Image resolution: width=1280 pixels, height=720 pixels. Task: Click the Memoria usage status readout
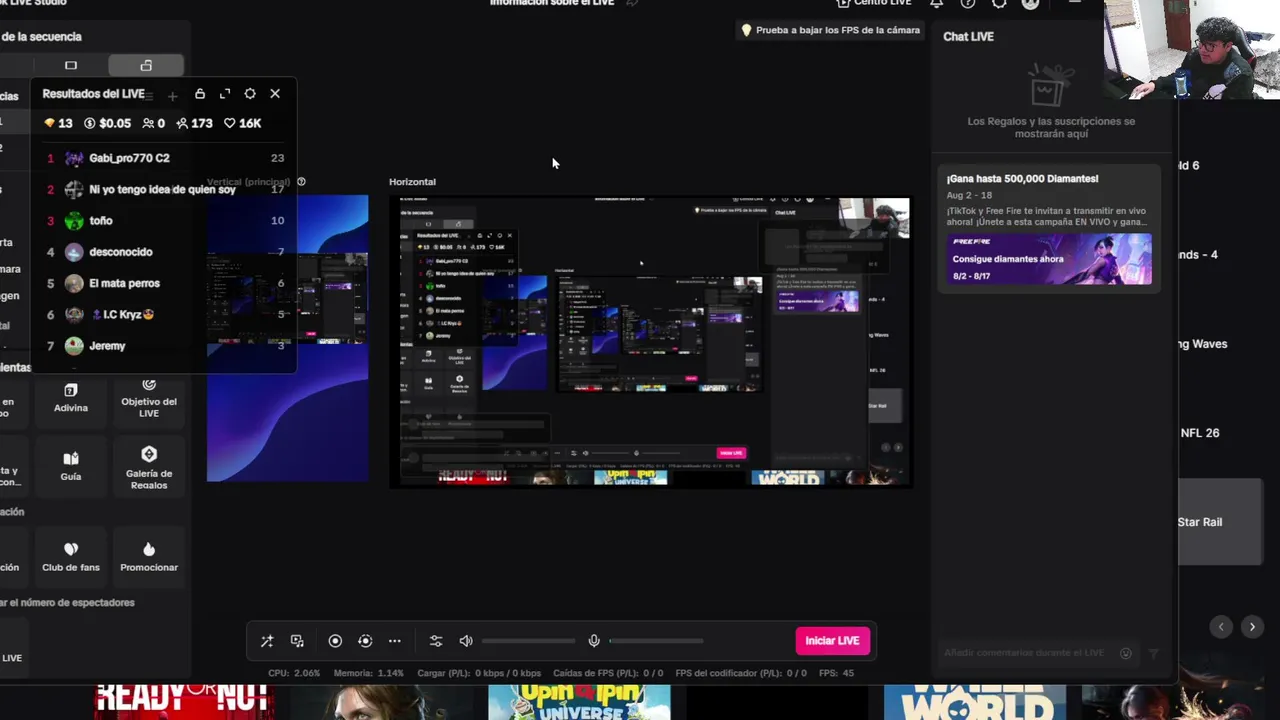[x=369, y=673]
